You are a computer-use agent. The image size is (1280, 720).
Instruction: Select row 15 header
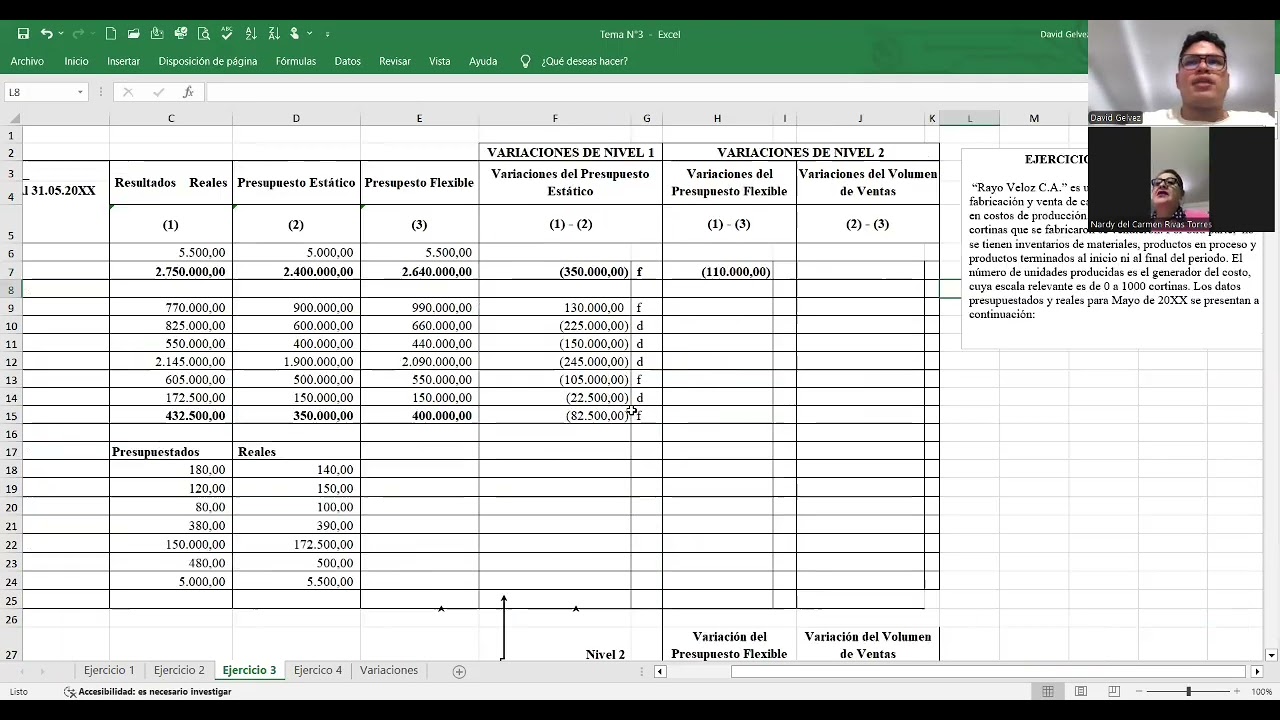(11, 416)
